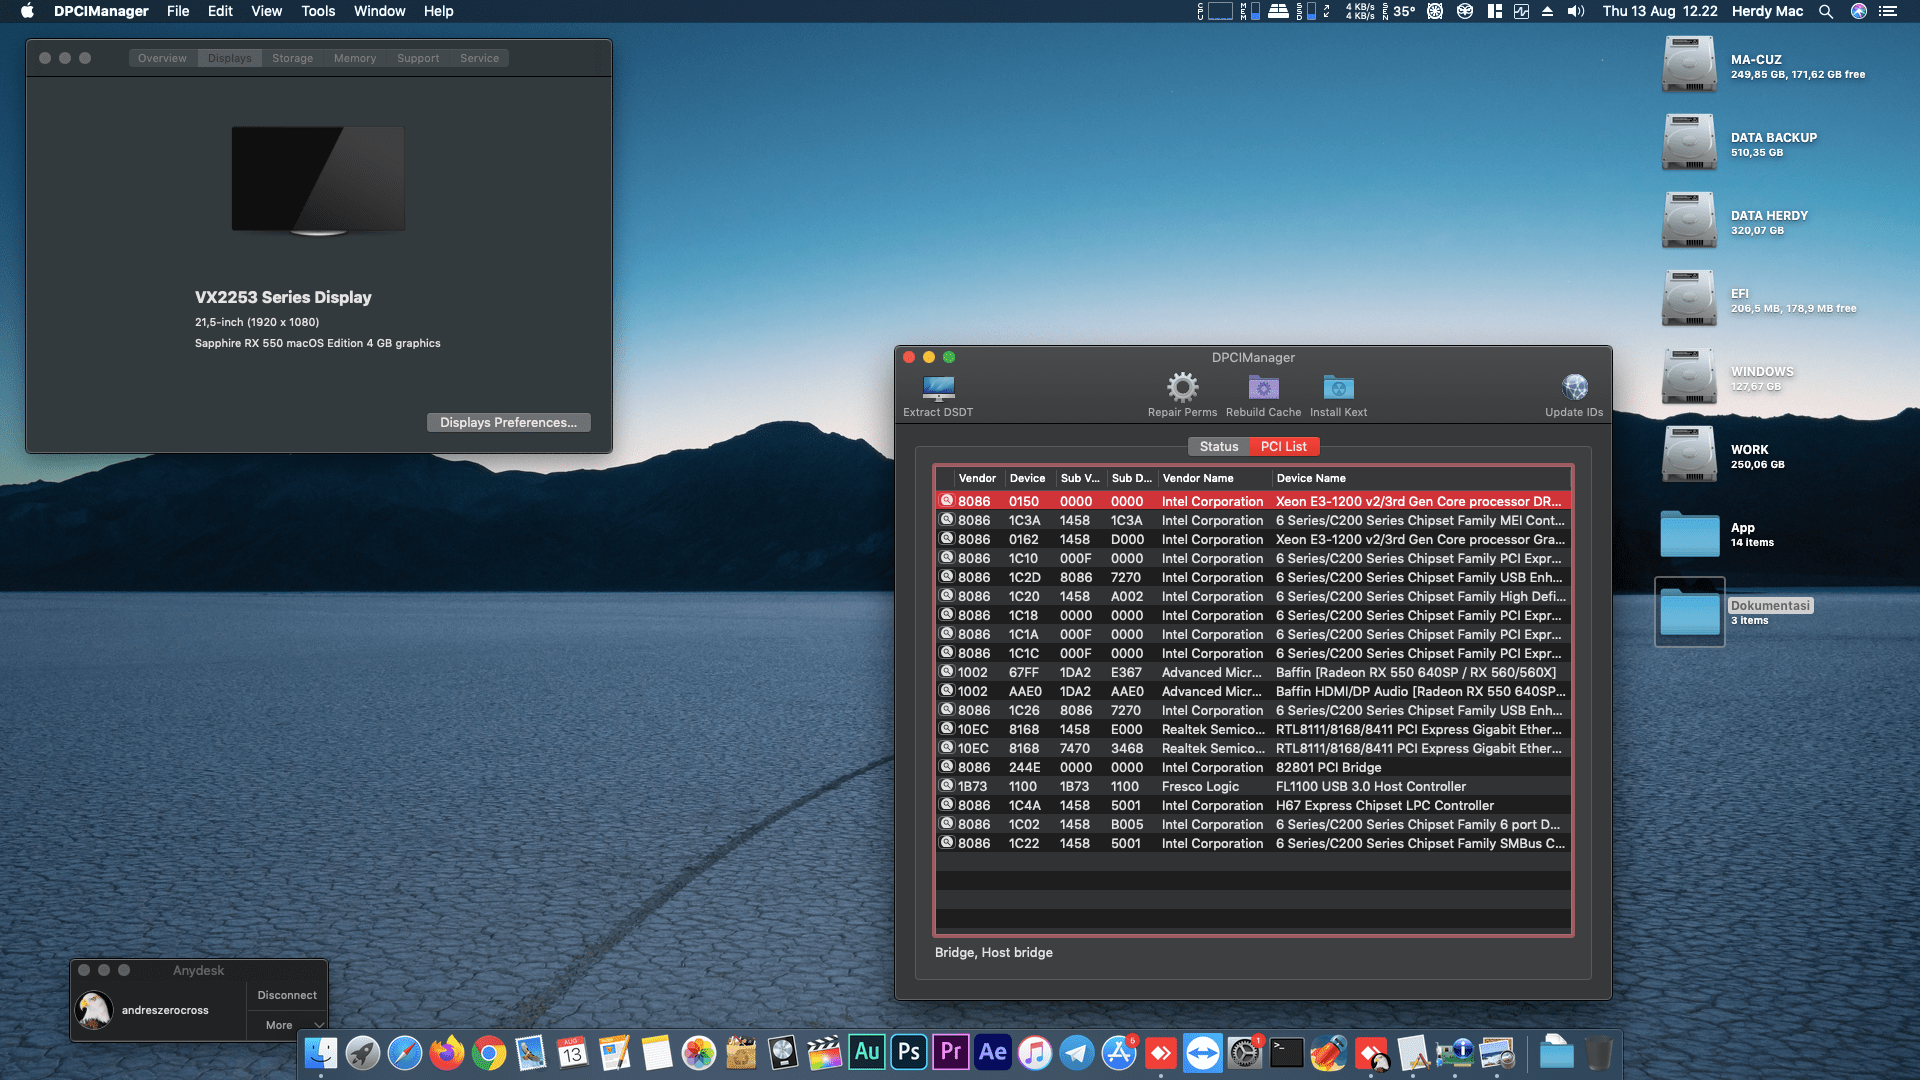Open the Window menu in the menu bar
Viewport: 1920px width, 1080px height.
coord(379,11)
